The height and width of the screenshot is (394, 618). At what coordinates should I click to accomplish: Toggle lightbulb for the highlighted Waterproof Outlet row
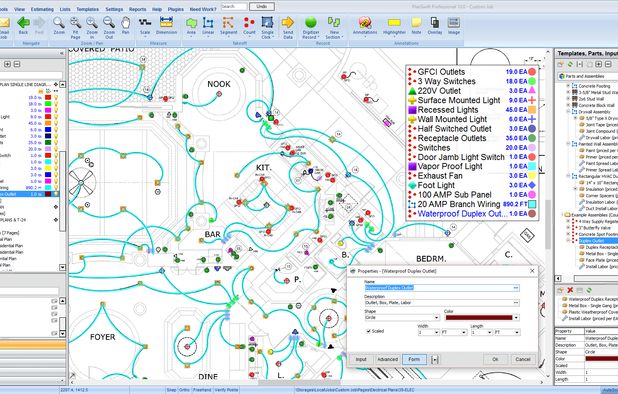click(x=56, y=194)
